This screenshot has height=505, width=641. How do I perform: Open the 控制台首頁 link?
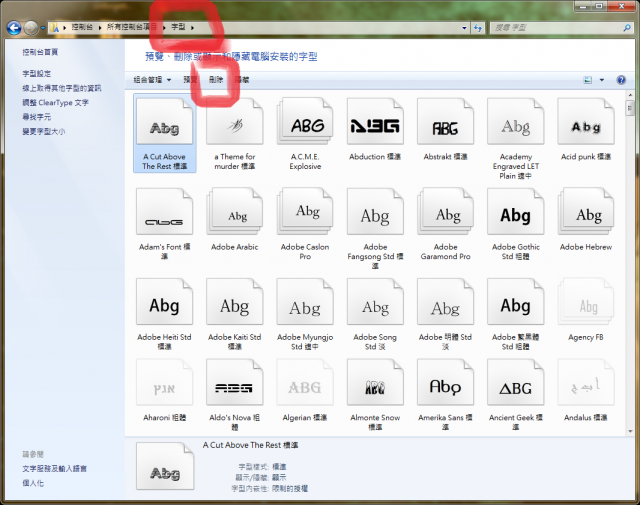coord(40,52)
